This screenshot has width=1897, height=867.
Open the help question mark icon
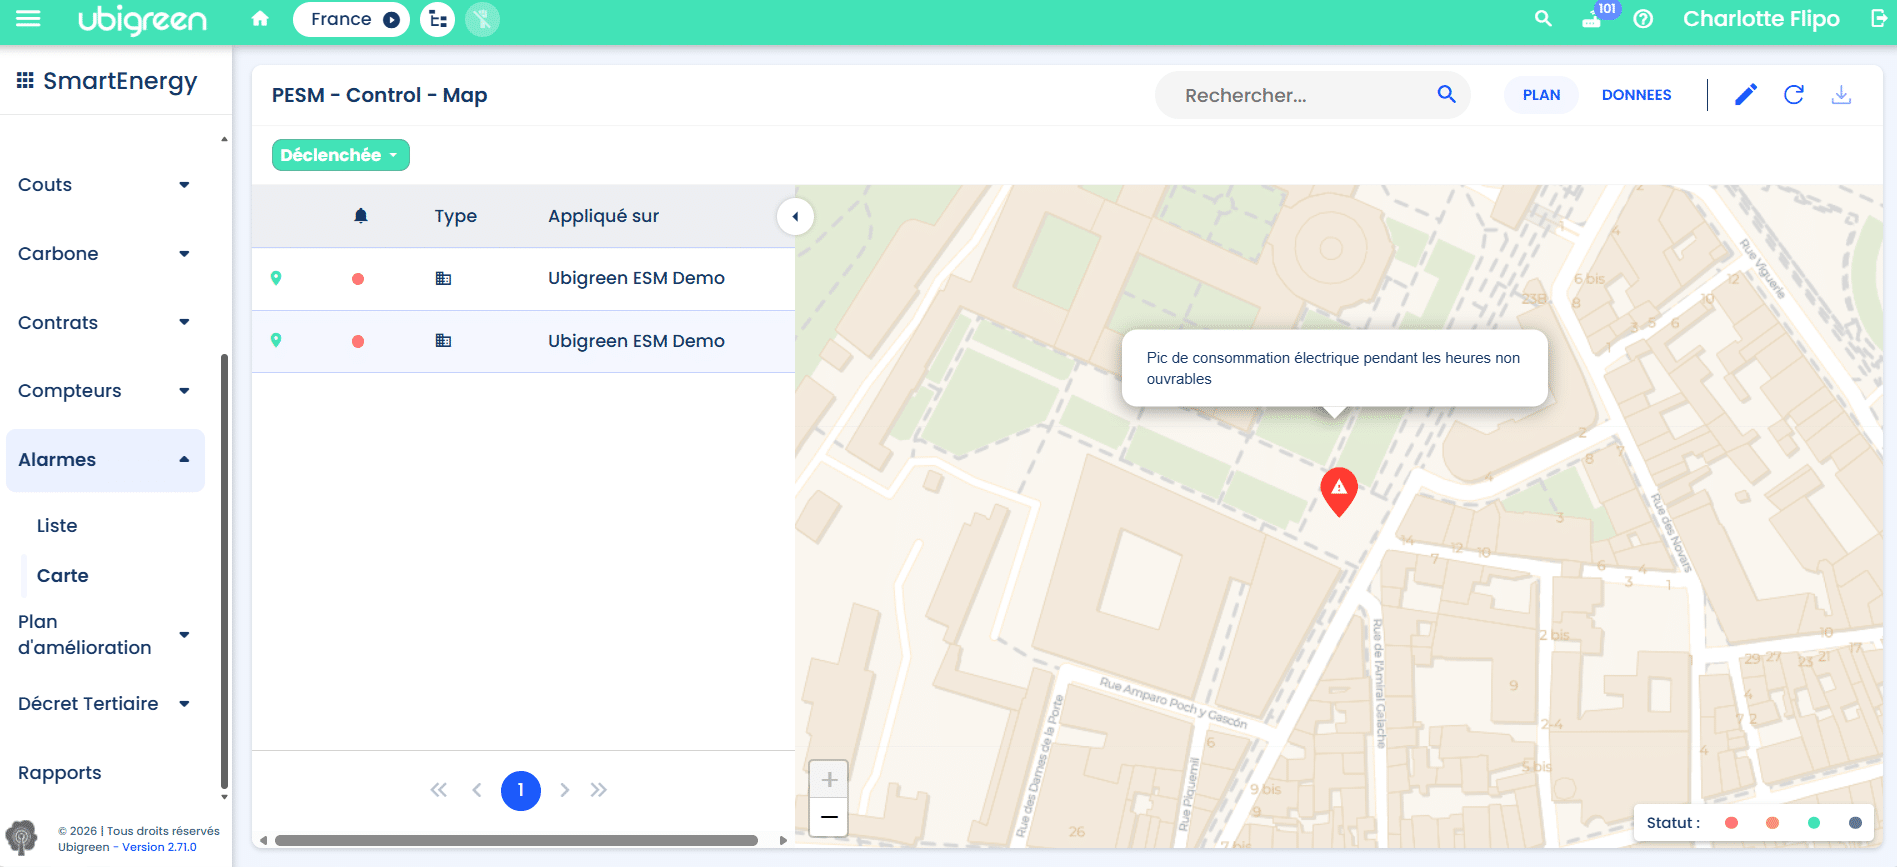(1643, 19)
